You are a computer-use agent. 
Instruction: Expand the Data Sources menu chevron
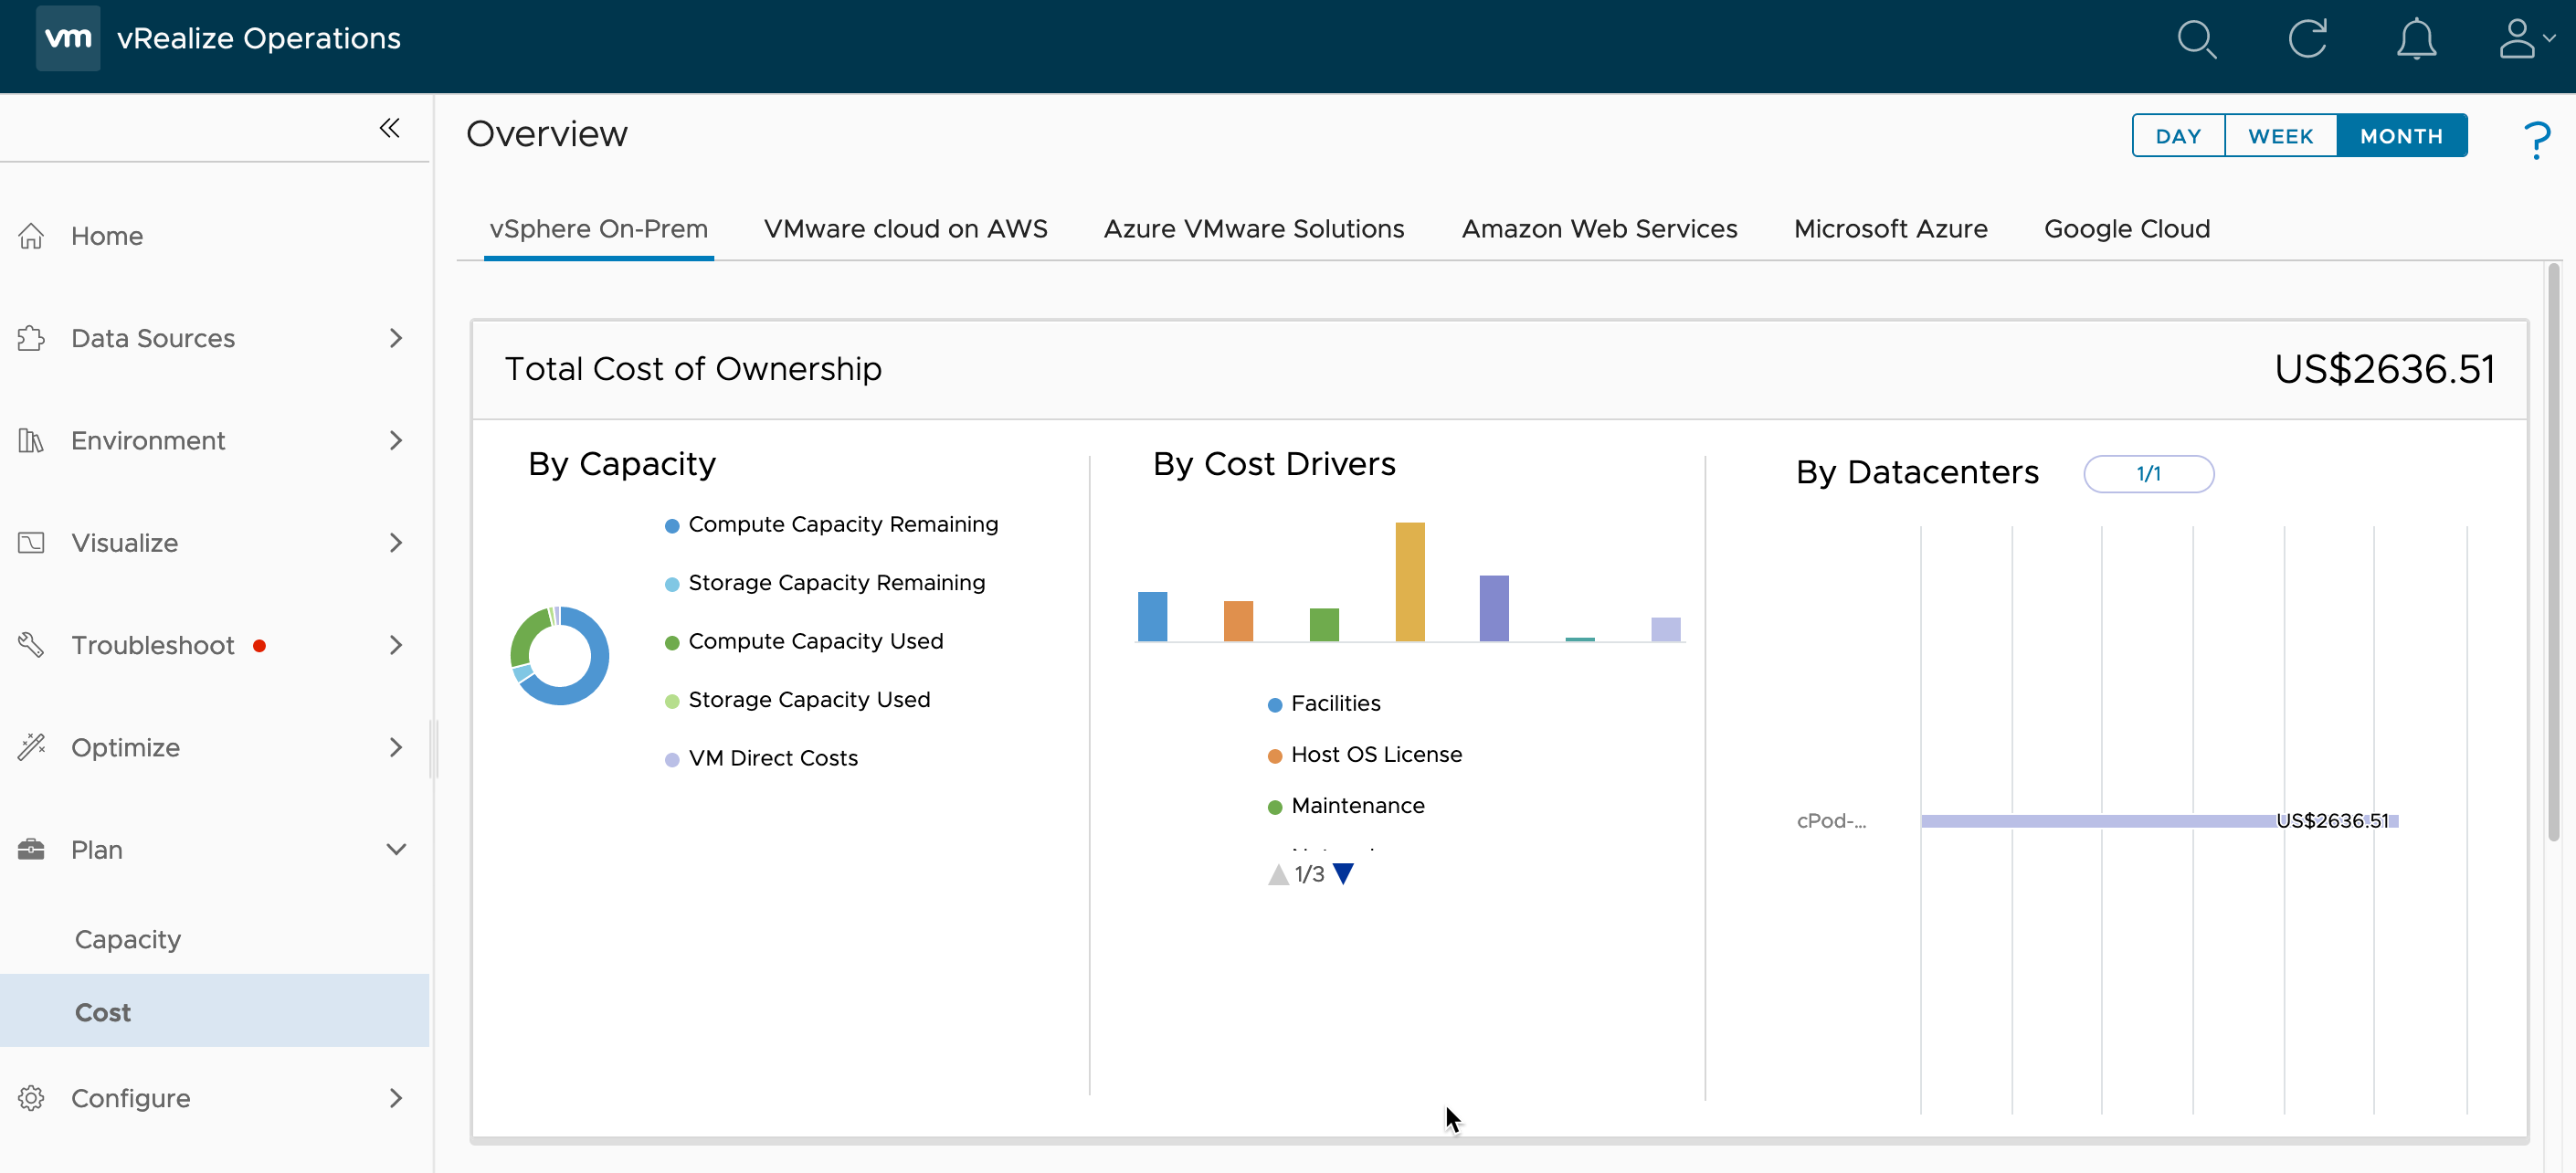coord(396,338)
